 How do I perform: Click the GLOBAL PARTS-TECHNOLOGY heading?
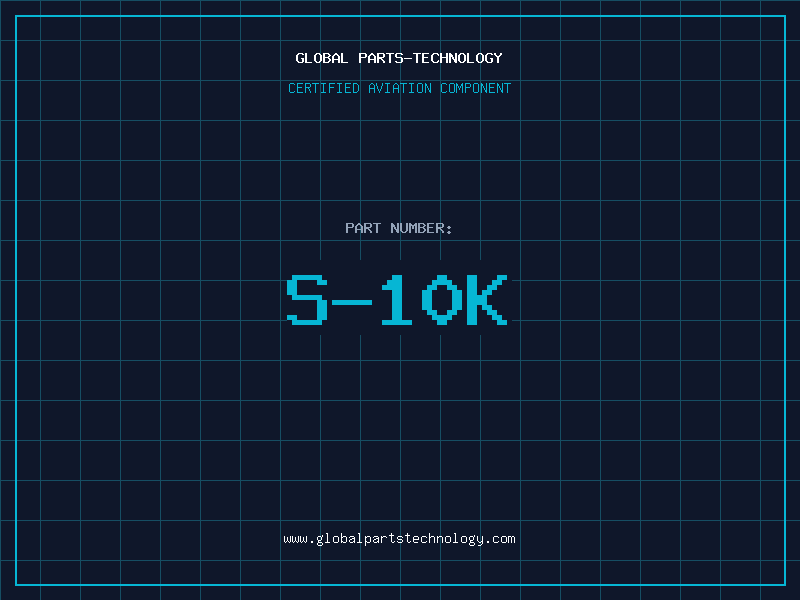399,58
